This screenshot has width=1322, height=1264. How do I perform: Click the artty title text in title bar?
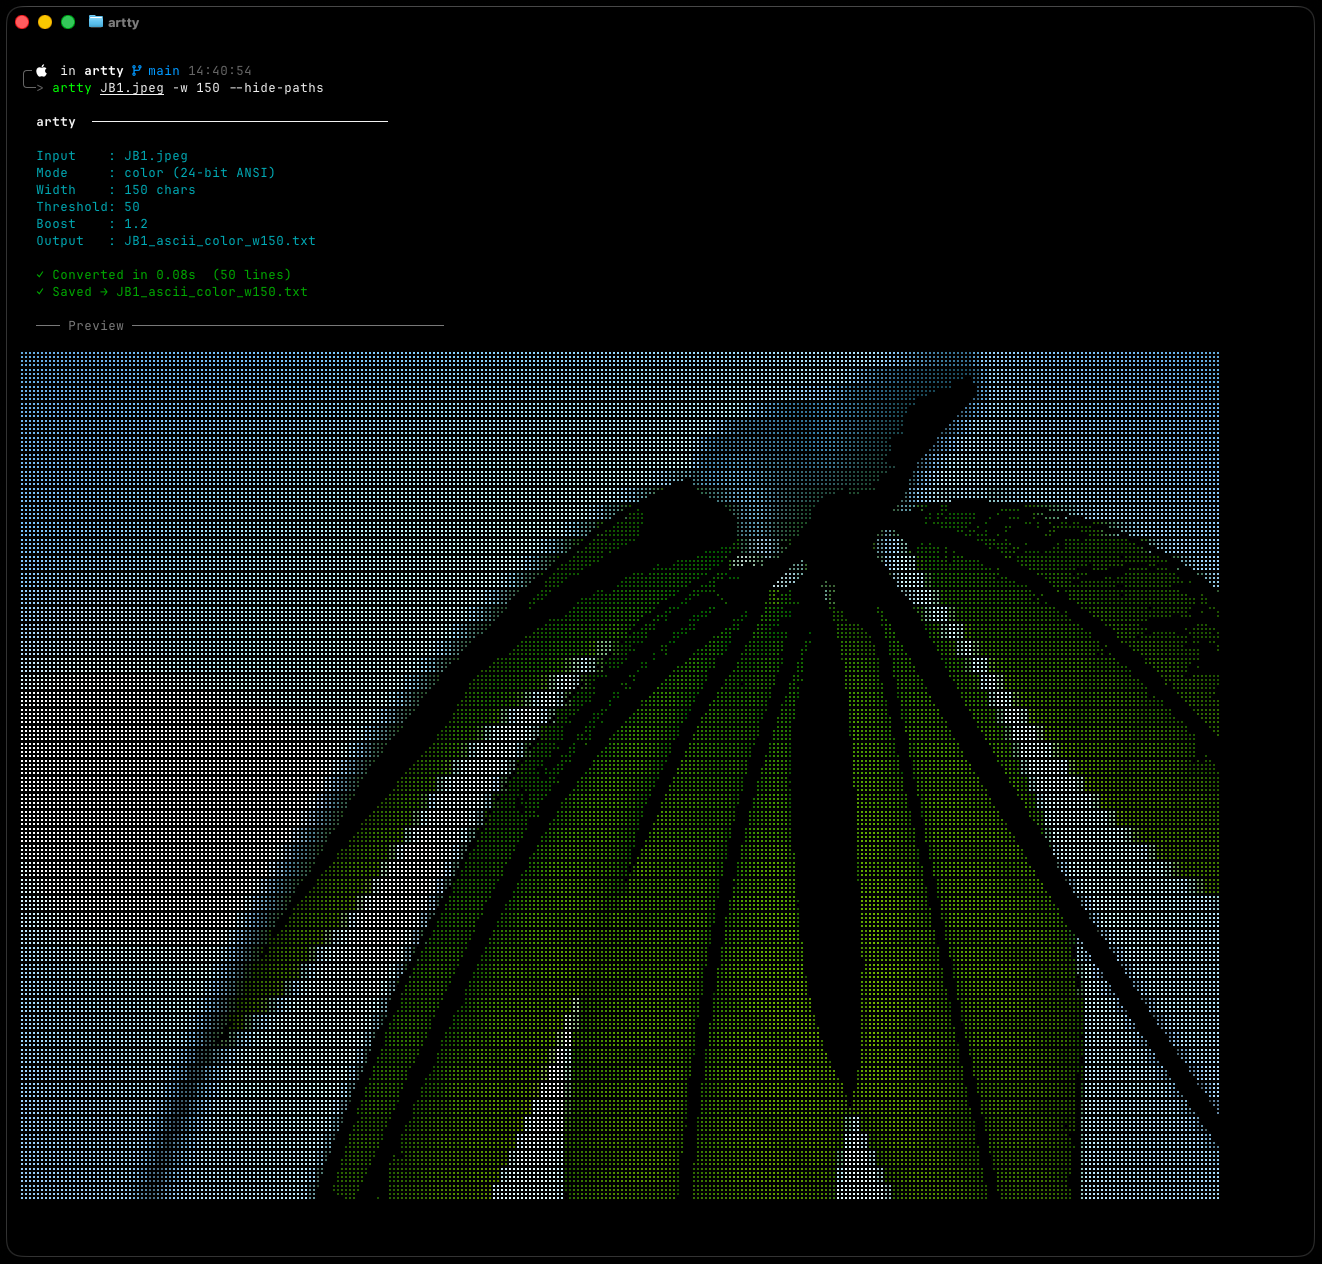coord(124,22)
